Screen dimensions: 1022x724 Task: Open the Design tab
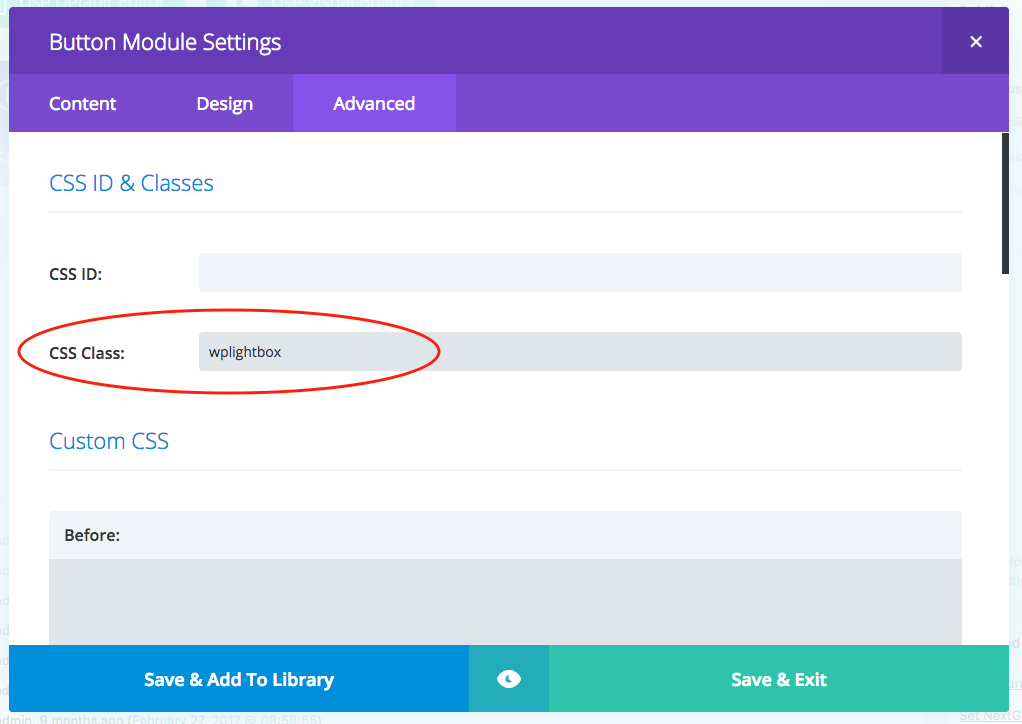224,104
